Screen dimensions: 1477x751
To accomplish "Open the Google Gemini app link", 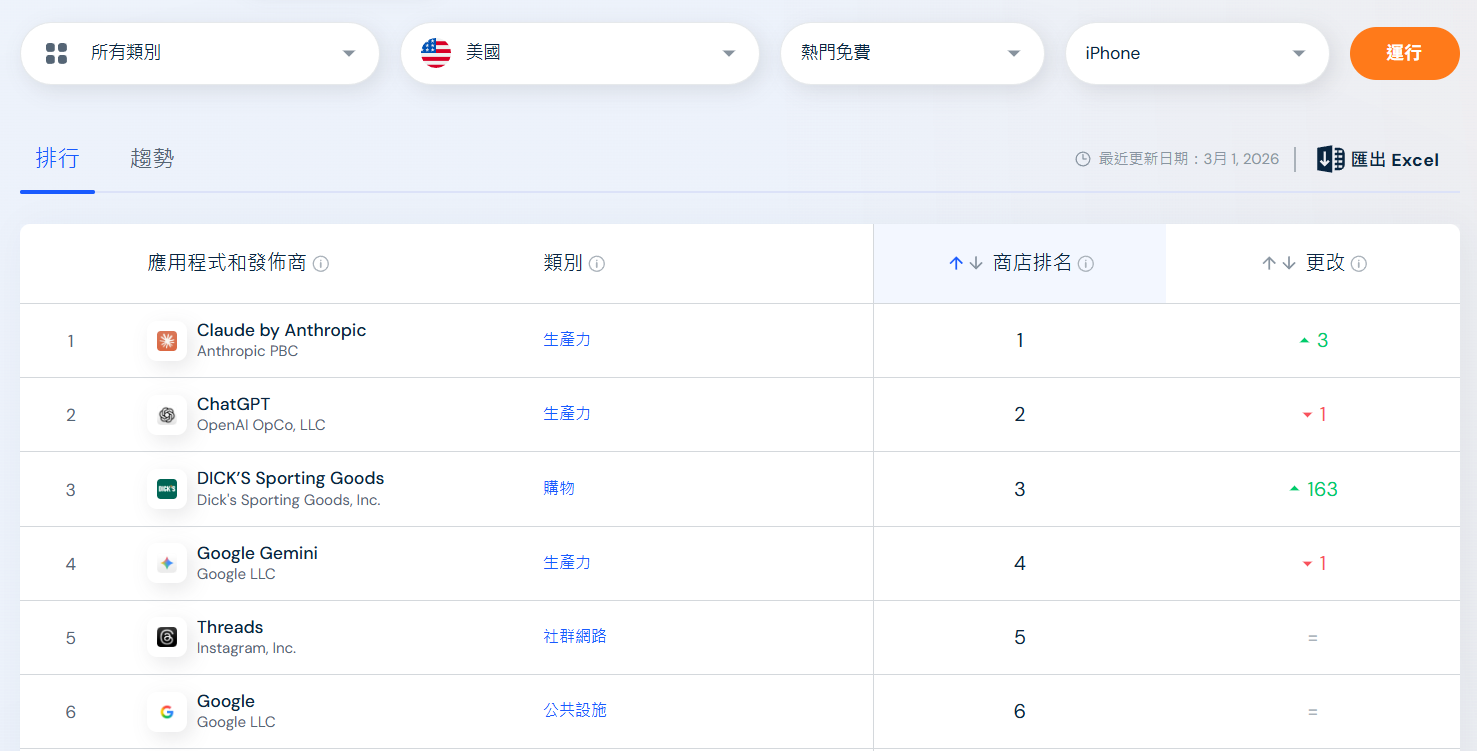I will pos(257,553).
